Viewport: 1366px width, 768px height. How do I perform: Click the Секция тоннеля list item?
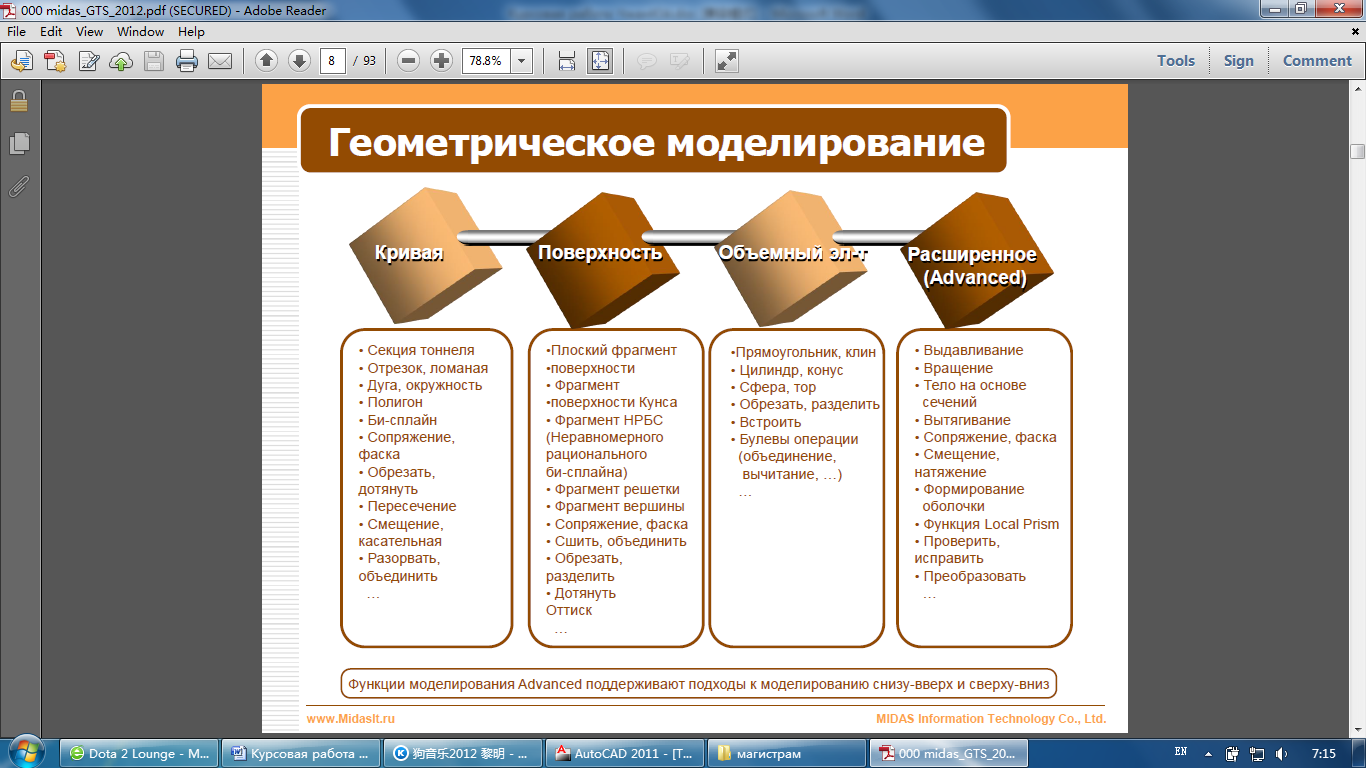(x=416, y=350)
